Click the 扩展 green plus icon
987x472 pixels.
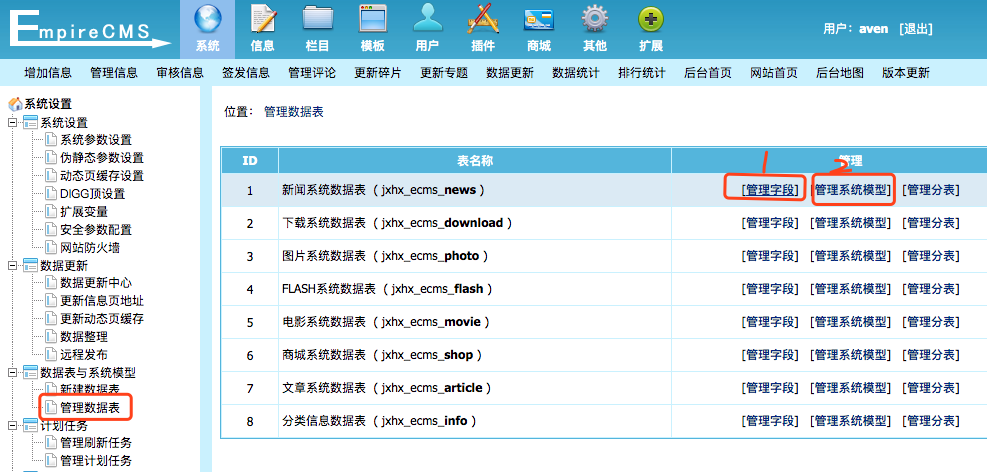[650, 20]
